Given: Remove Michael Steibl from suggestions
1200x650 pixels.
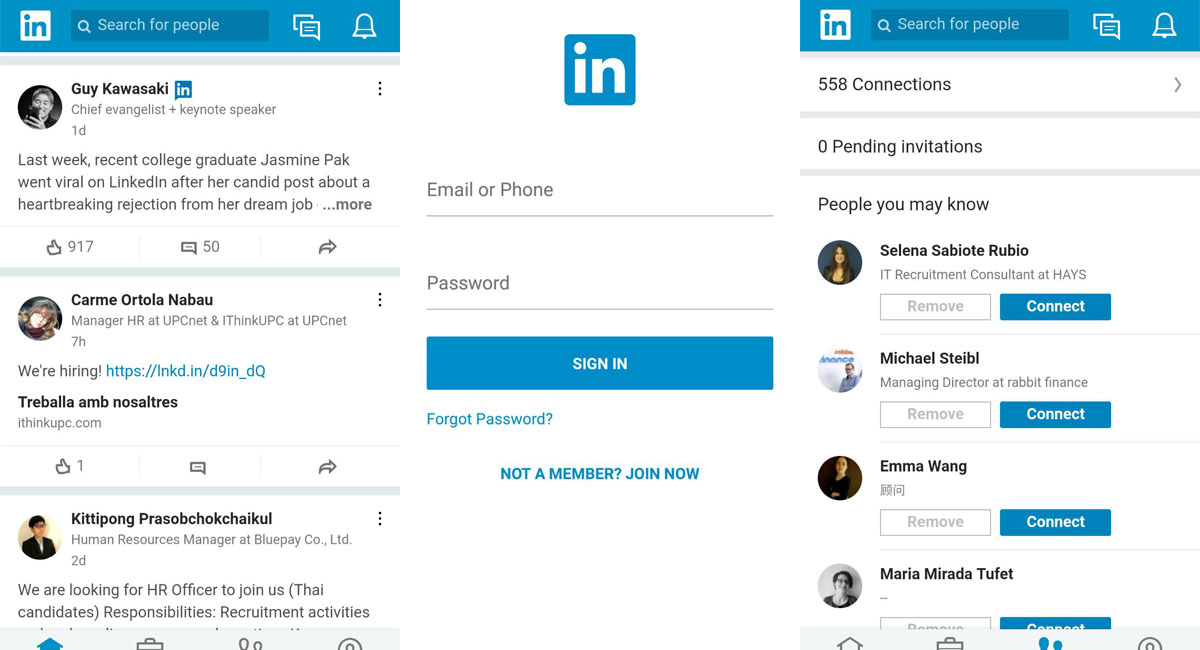Looking at the screenshot, I should (935, 413).
